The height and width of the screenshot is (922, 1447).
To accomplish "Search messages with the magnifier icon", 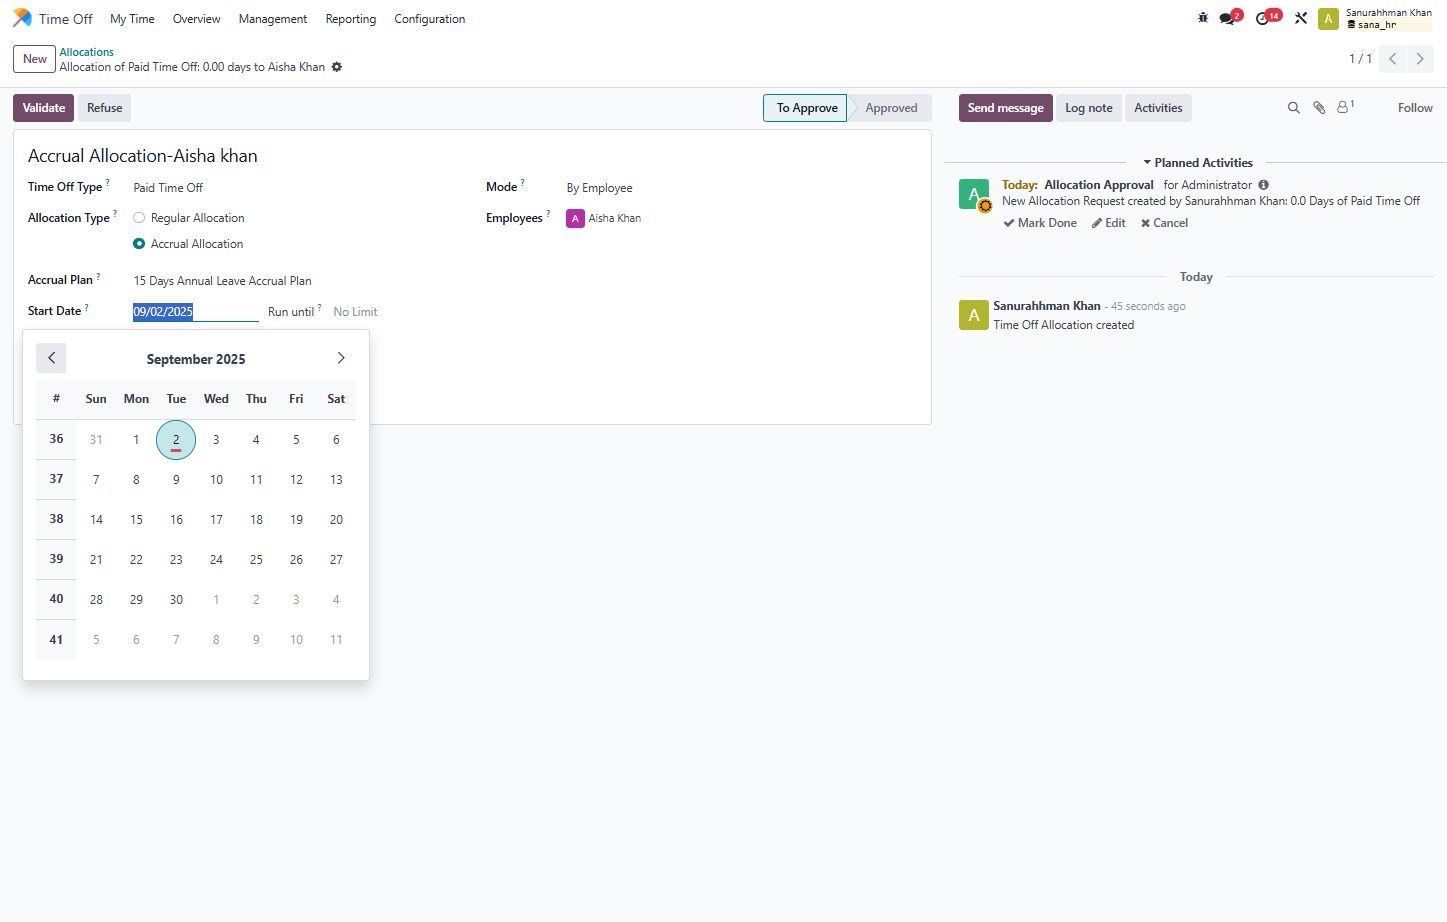I will 1293,108.
